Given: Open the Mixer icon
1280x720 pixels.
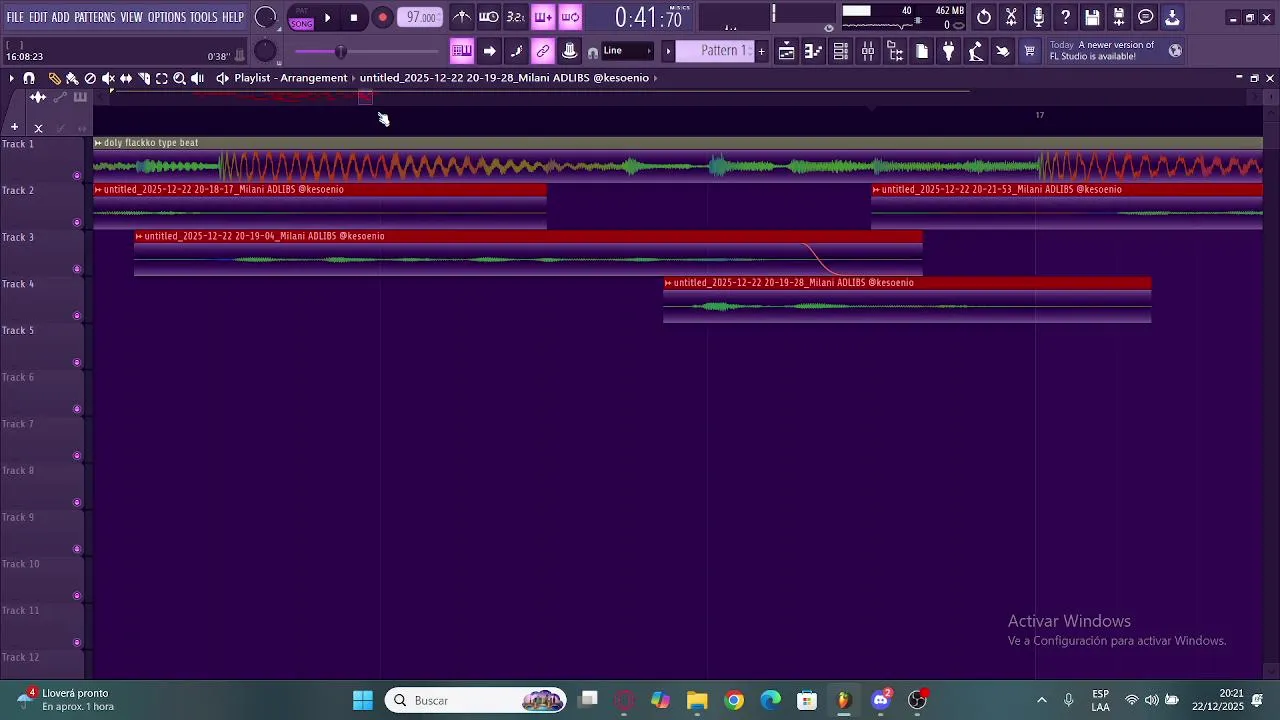Looking at the screenshot, I should [868, 51].
